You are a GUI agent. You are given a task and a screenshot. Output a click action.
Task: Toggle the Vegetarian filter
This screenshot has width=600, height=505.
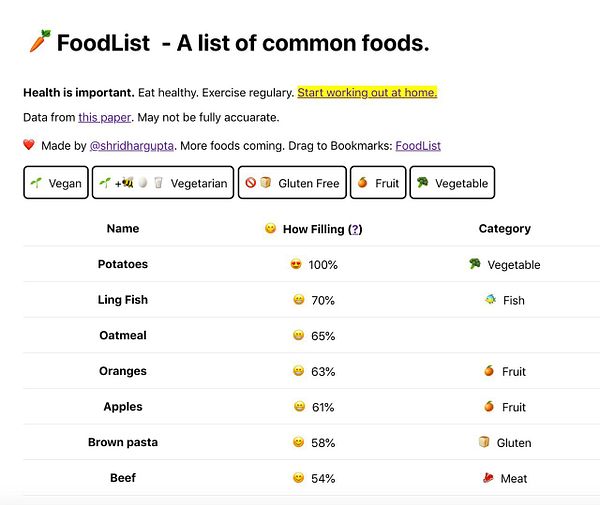point(163,183)
